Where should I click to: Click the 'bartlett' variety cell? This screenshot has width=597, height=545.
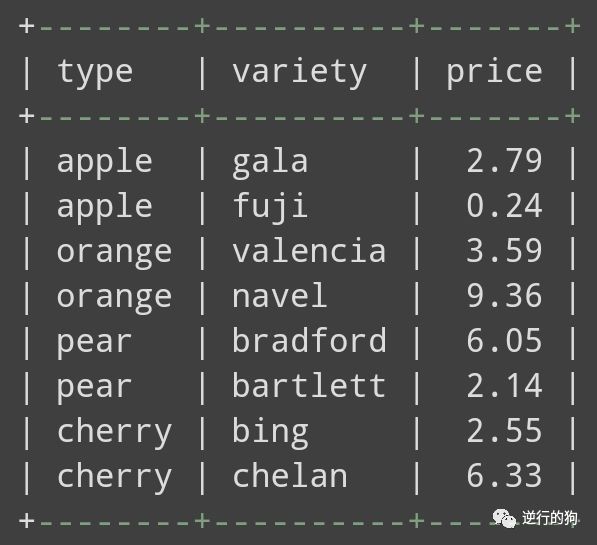click(x=309, y=386)
